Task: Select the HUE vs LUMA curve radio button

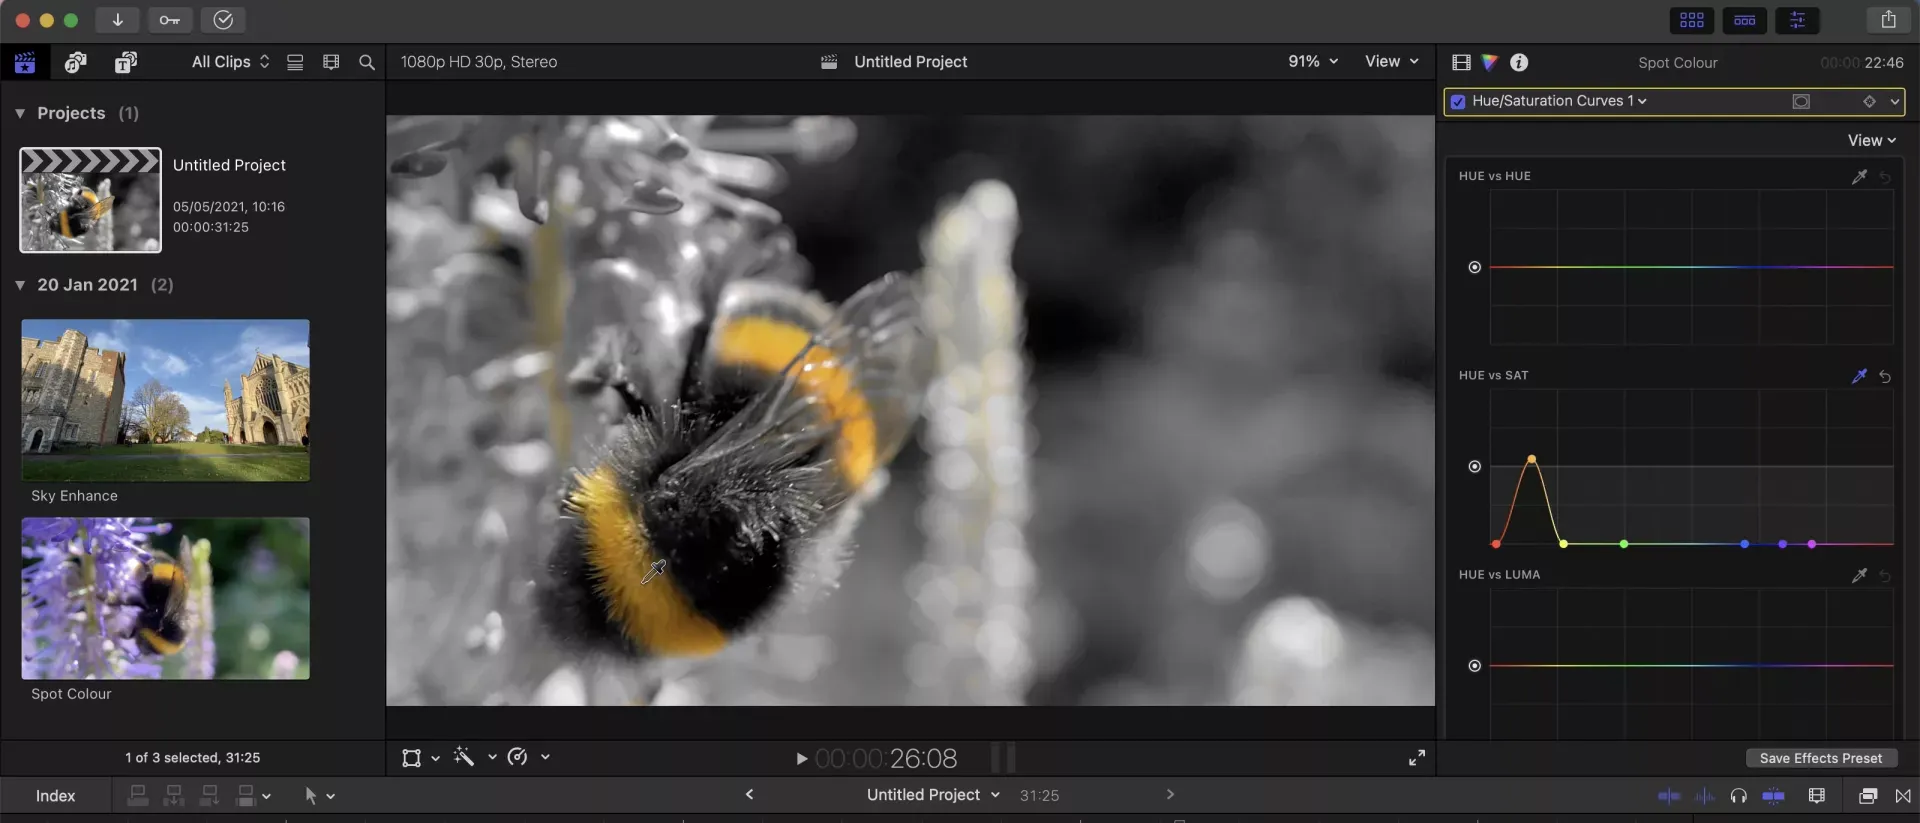Action: point(1474,666)
